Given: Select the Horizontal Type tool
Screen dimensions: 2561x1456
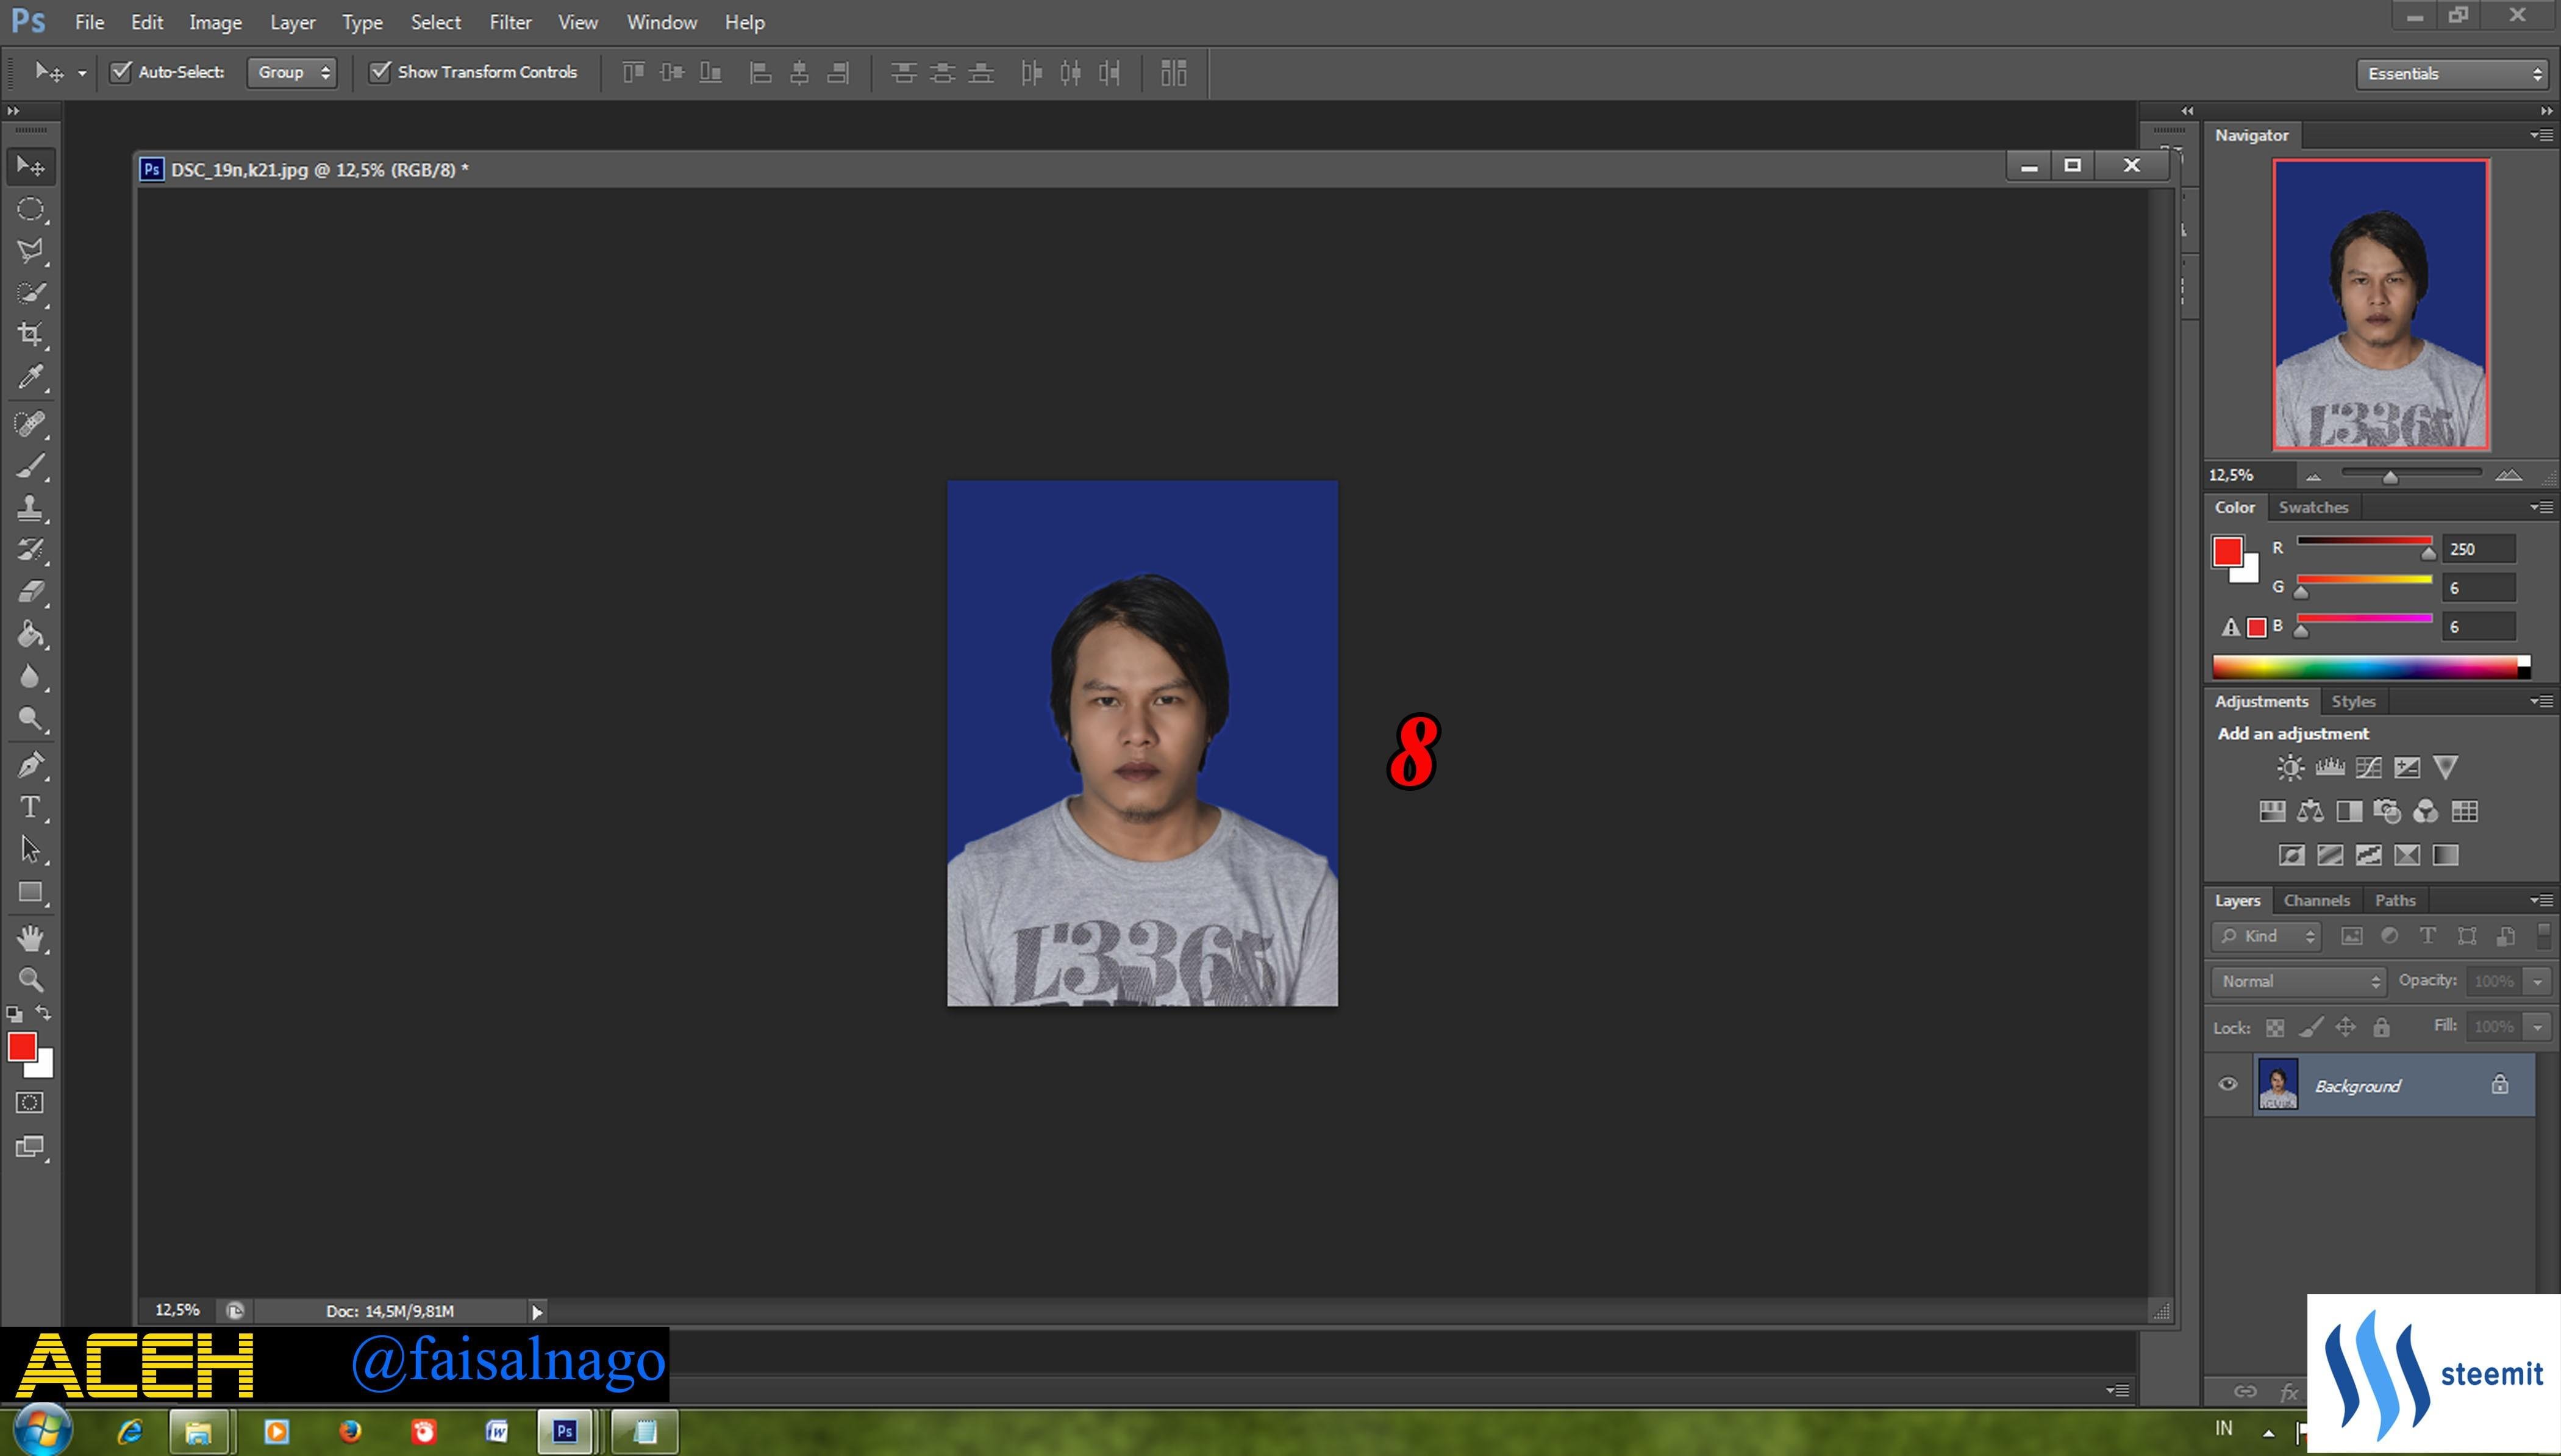Looking at the screenshot, I should click(30, 807).
